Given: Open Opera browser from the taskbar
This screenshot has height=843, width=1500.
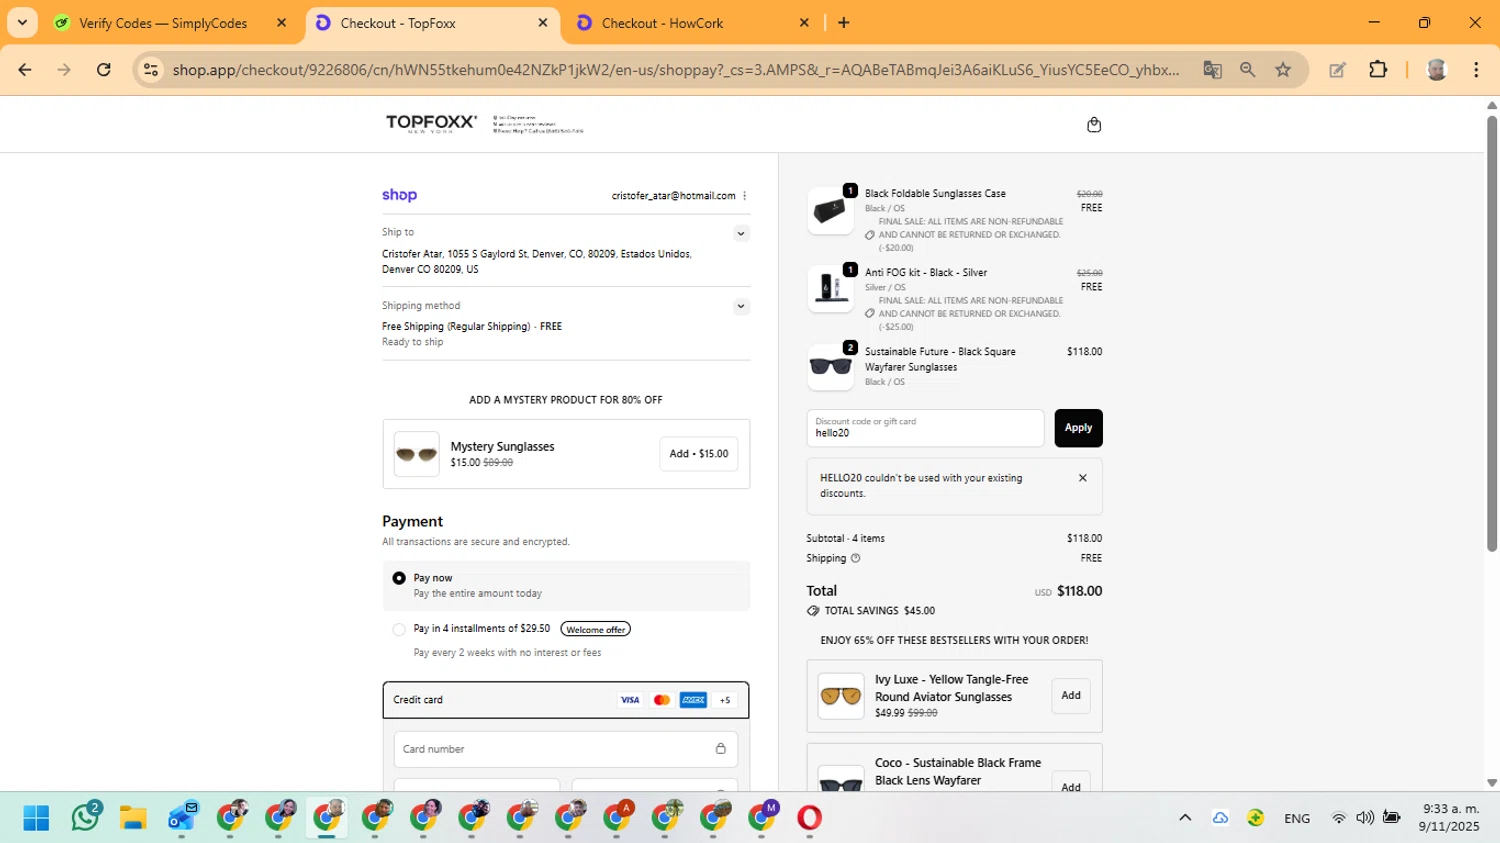Looking at the screenshot, I should click(809, 818).
